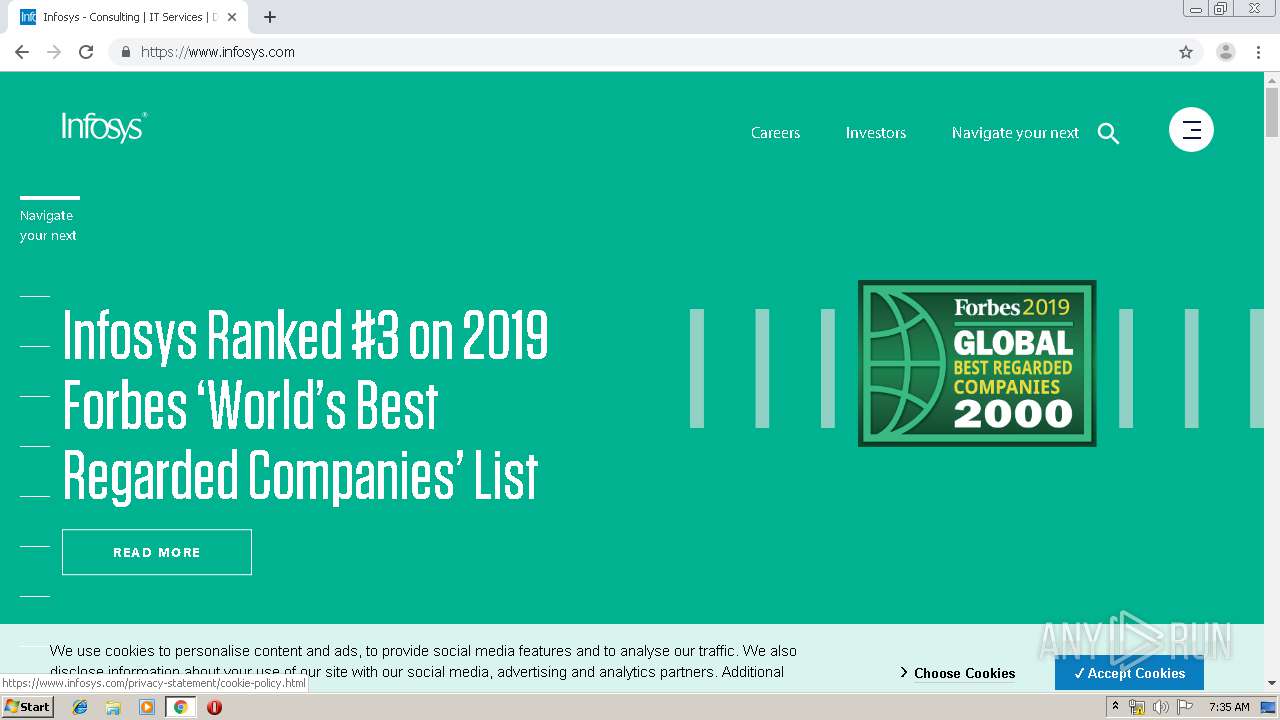Open a new browser tab
1280x720 pixels.
click(x=270, y=17)
